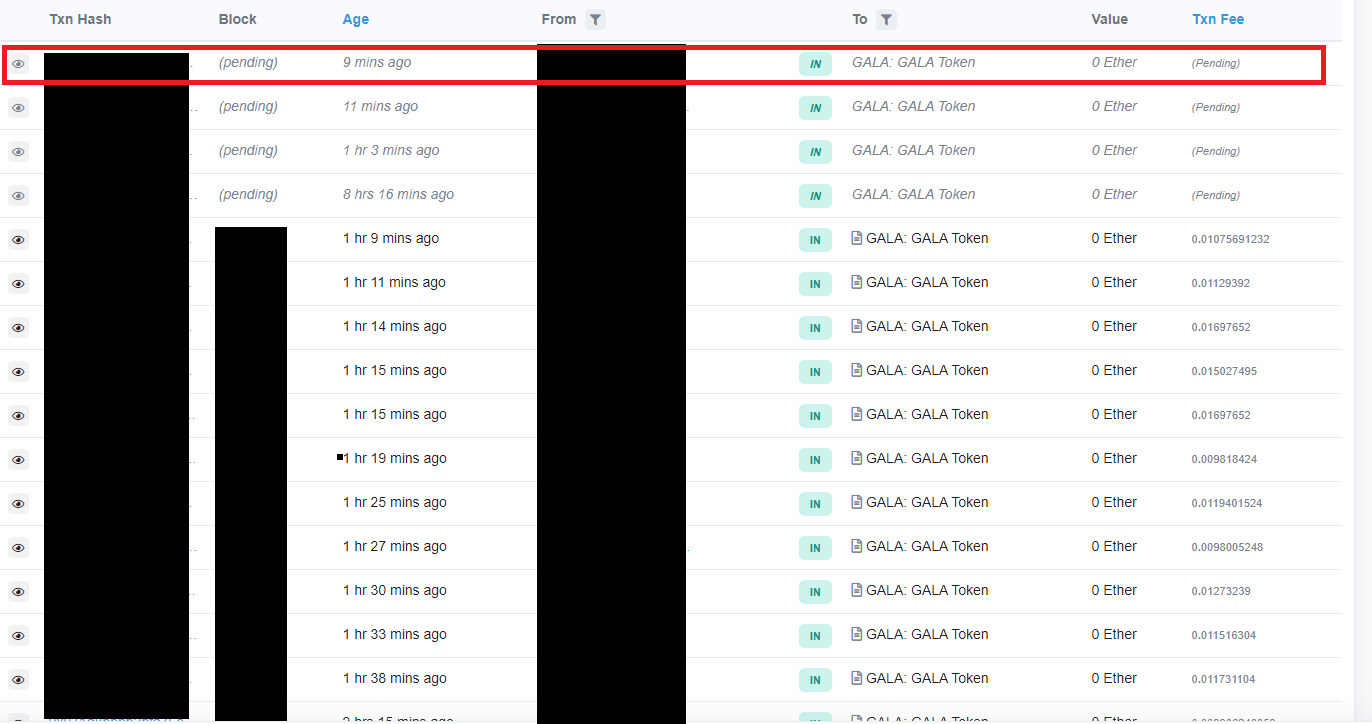Viewport: 1372px width, 724px height.
Task: Click the eye icon in the 1 hr 19 mins ago row
Action: click(x=18, y=460)
